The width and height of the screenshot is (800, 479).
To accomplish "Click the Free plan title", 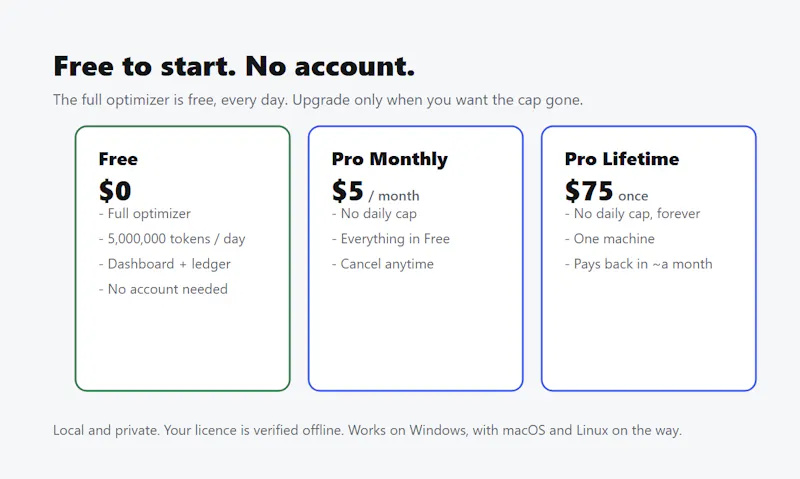I will 118,159.
